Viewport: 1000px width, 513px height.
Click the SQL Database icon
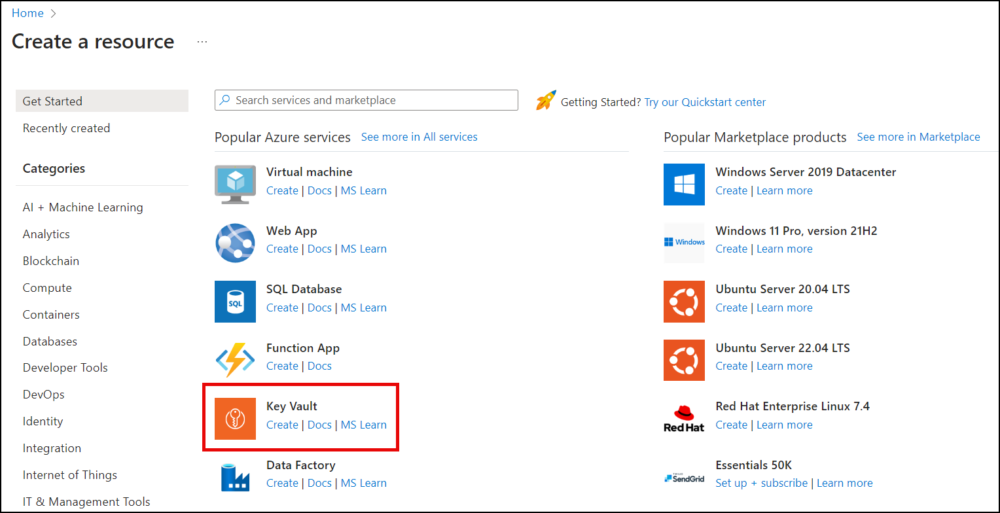point(235,301)
